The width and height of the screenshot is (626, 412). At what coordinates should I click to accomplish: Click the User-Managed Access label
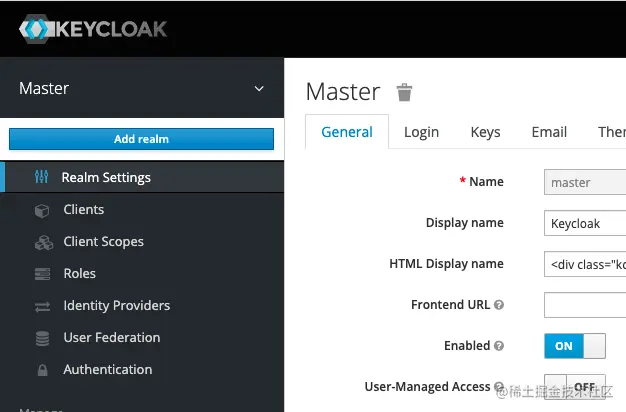pos(427,387)
